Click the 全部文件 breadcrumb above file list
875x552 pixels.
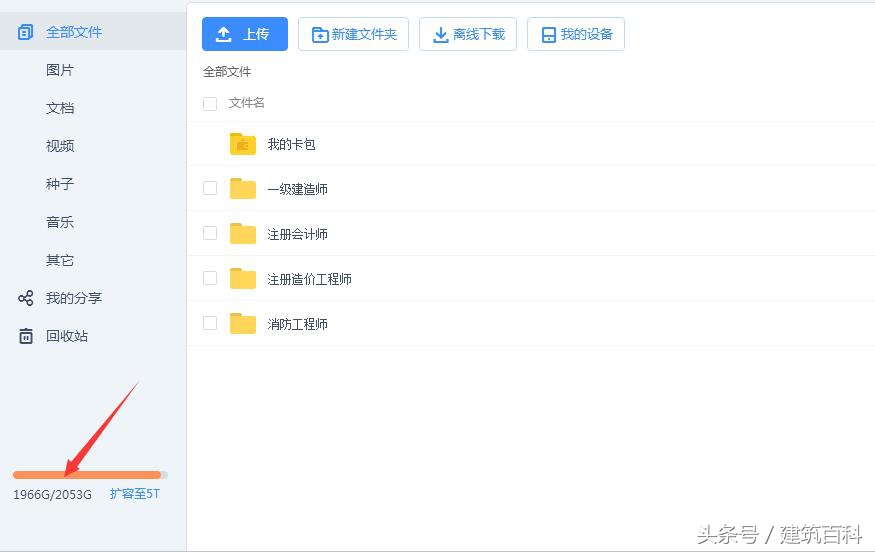pos(227,71)
